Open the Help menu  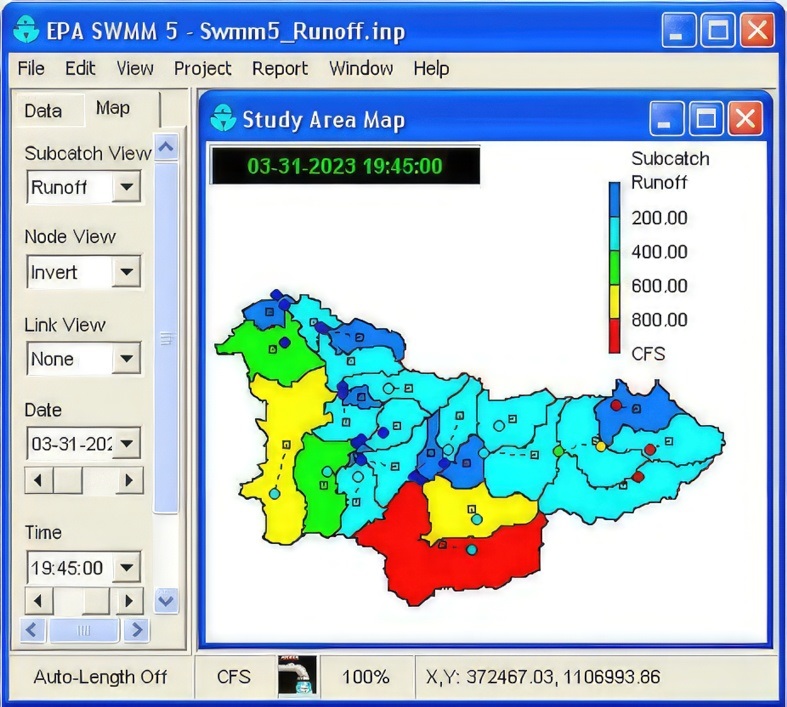[x=431, y=68]
